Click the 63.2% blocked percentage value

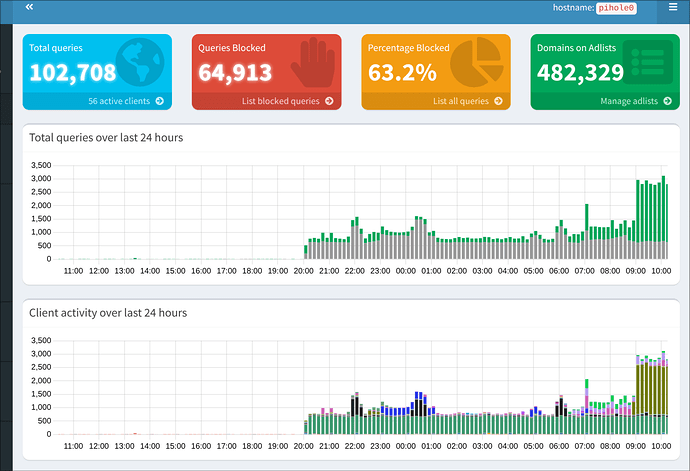click(x=402, y=72)
